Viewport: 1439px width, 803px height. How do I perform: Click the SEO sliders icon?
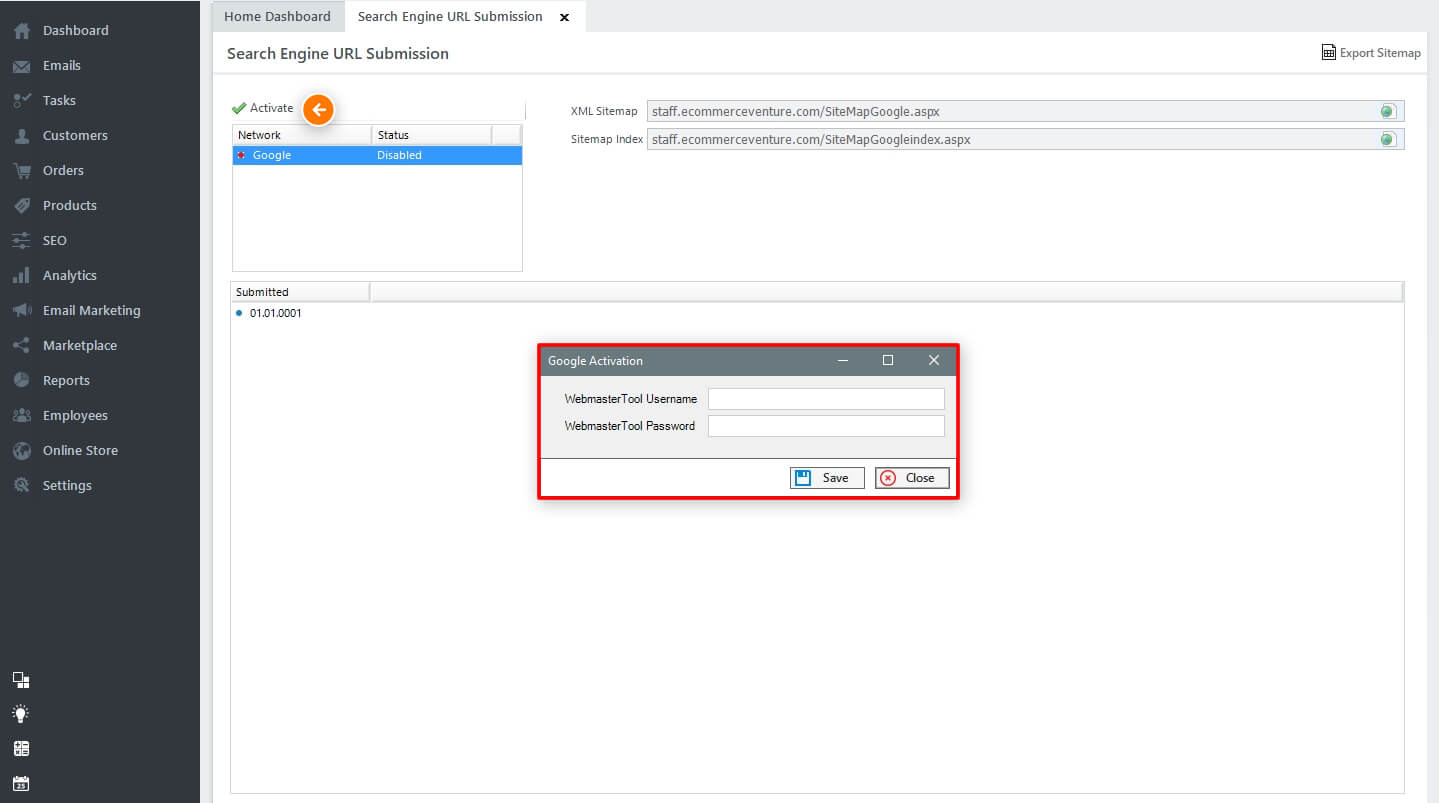click(x=21, y=241)
